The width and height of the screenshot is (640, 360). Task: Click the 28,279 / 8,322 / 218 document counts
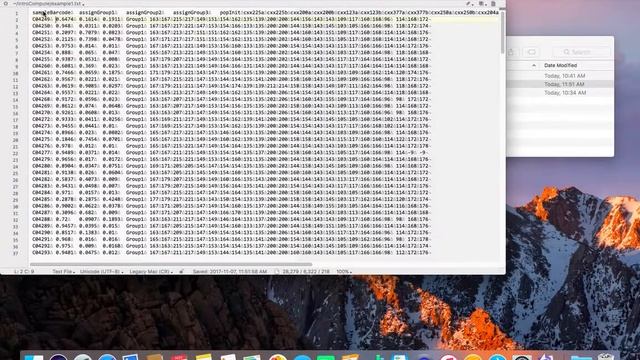(x=306, y=271)
